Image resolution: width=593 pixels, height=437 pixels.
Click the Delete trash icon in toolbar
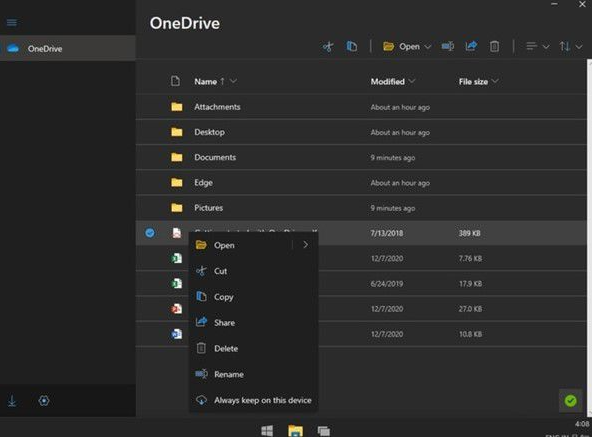coord(494,46)
